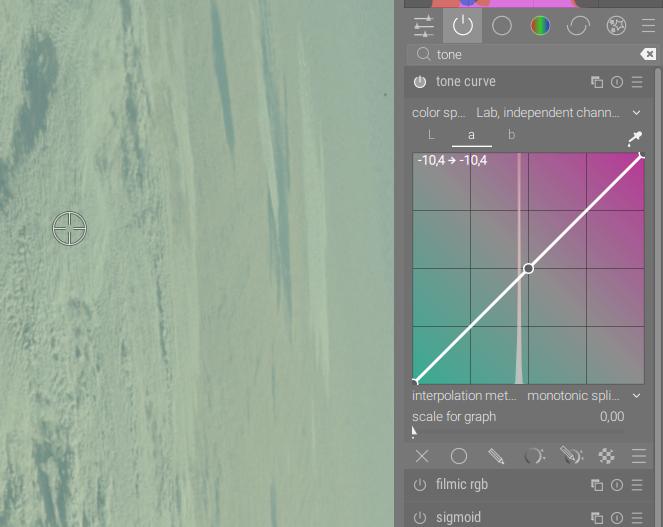Toggle tone curve module power button
The image size is (663, 527).
pos(419,82)
